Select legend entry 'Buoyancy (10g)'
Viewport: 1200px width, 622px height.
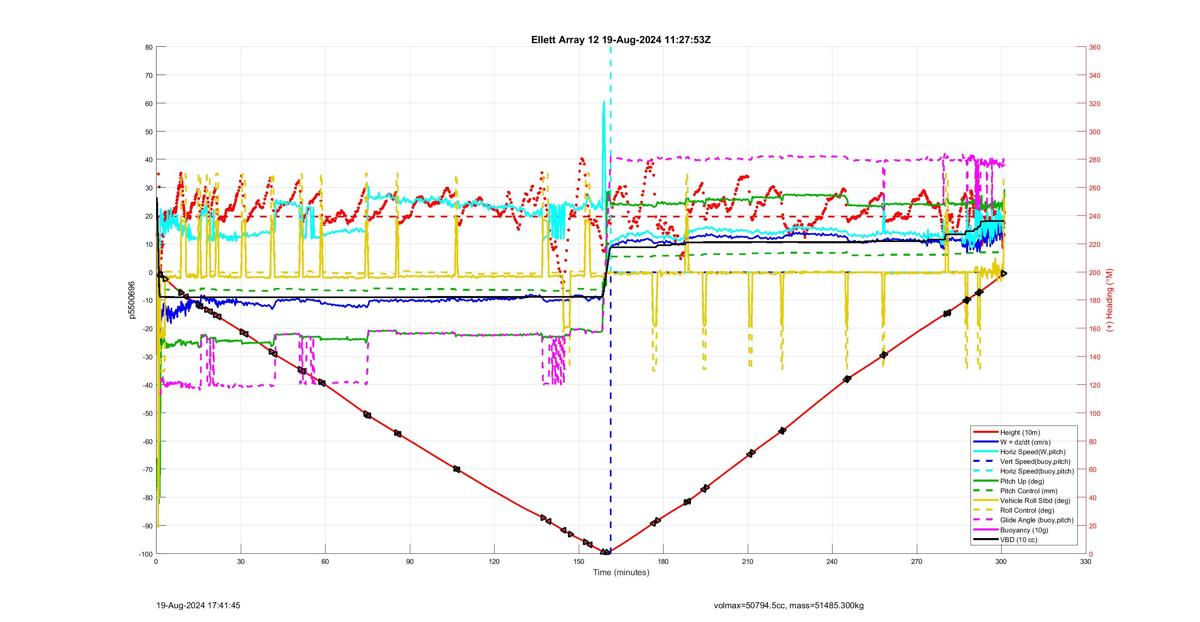(x=1025, y=530)
